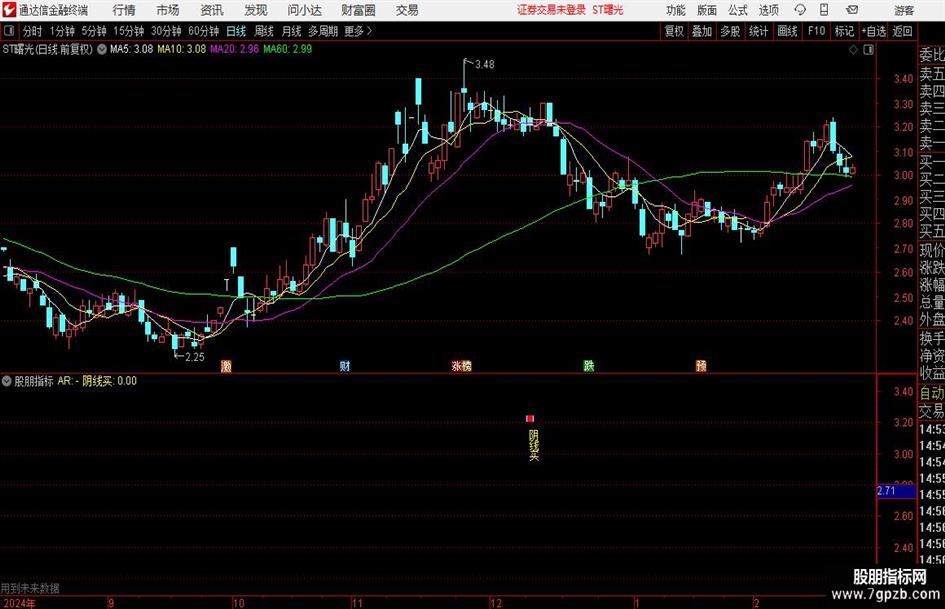Click the MA60: 2.99 indicator label

point(287,49)
